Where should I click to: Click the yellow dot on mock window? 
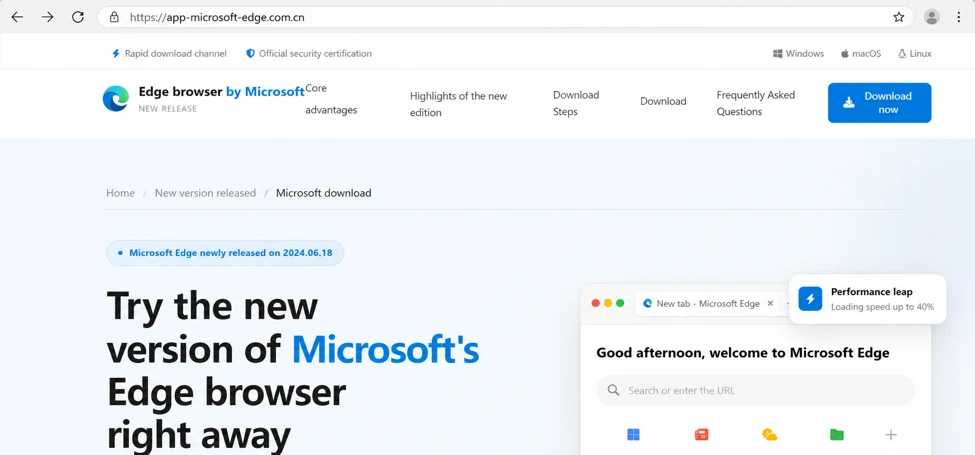click(x=608, y=303)
